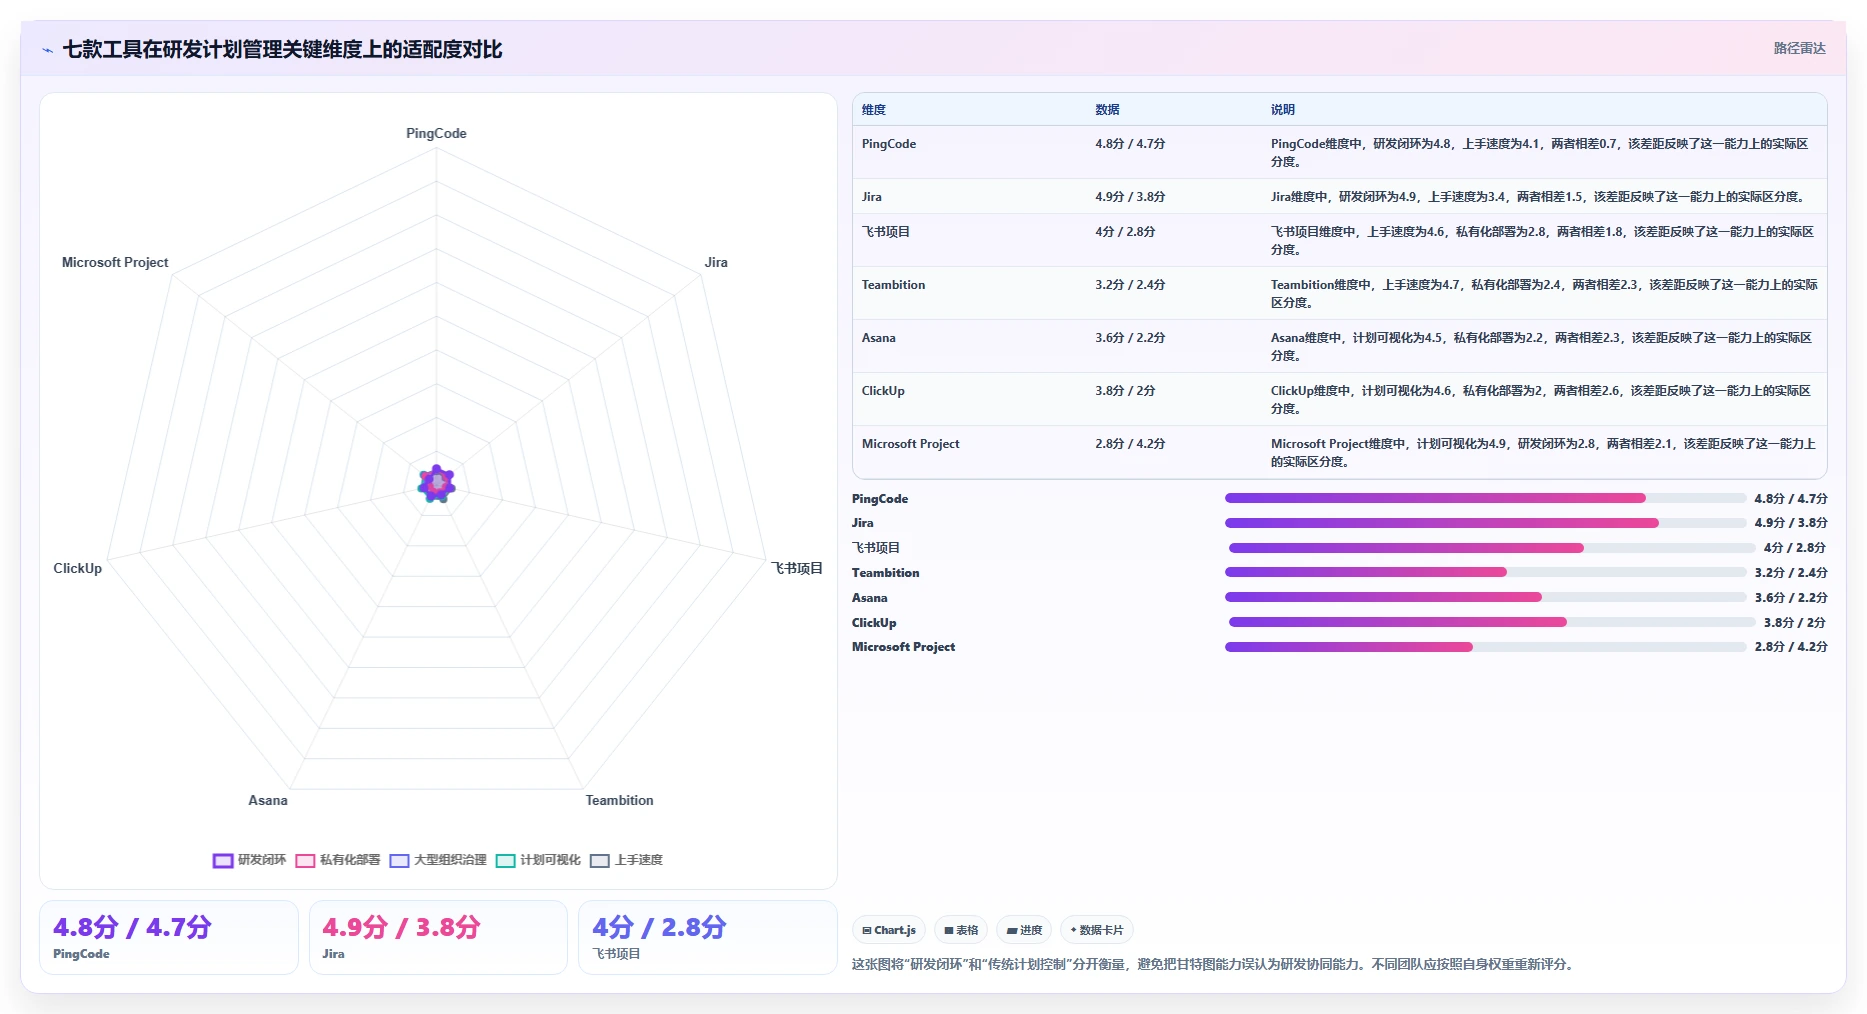Click the PingCode progress bar
The width and height of the screenshot is (1867, 1014).
click(x=1485, y=498)
